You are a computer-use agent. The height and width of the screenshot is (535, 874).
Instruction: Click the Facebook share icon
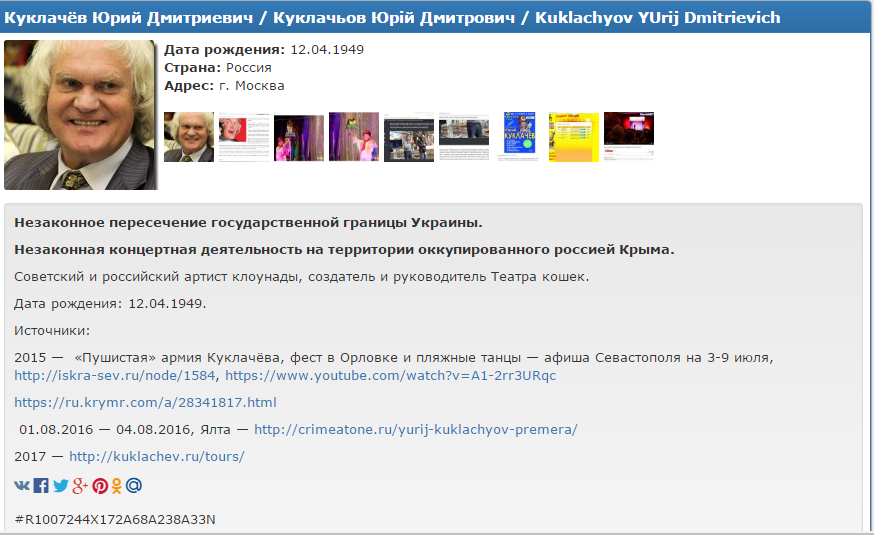point(41,486)
